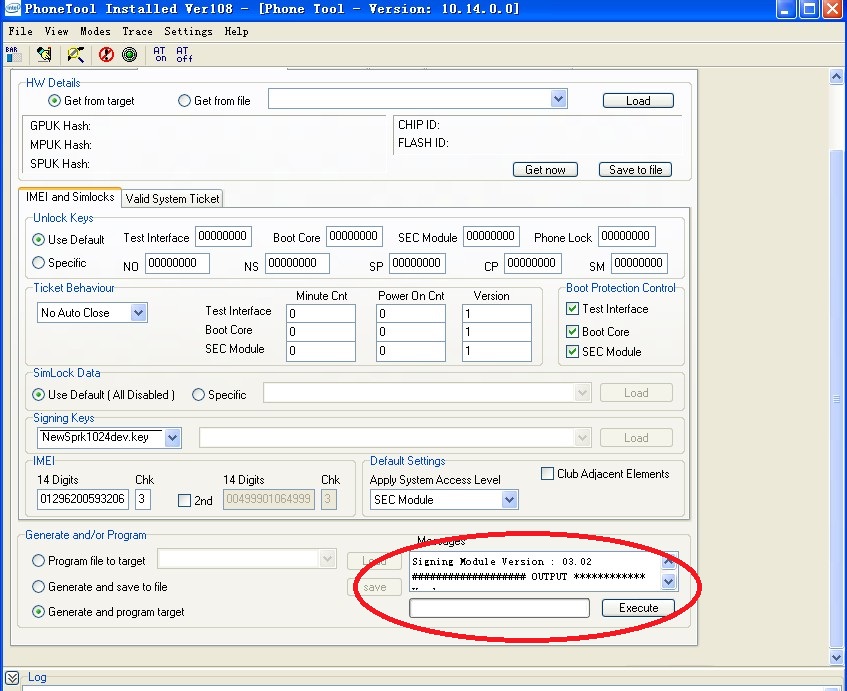
Task: Open the SEC Module access level dropdown
Action: tap(509, 500)
